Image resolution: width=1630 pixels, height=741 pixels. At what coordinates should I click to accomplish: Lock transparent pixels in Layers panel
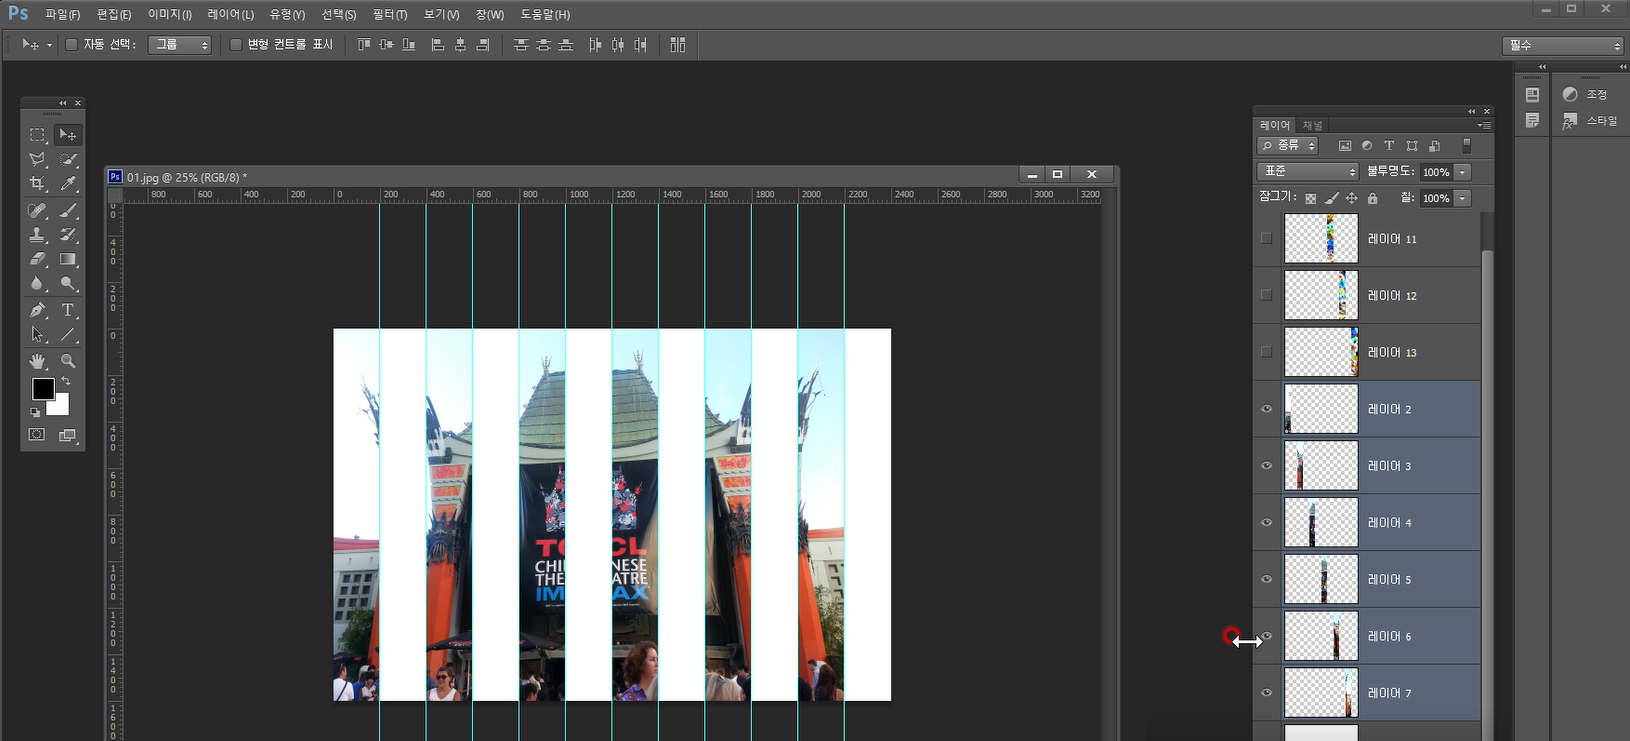tap(1311, 198)
